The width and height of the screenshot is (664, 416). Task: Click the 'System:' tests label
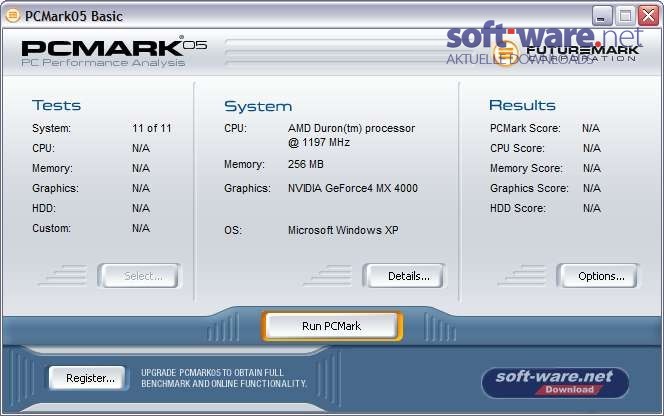[52, 128]
